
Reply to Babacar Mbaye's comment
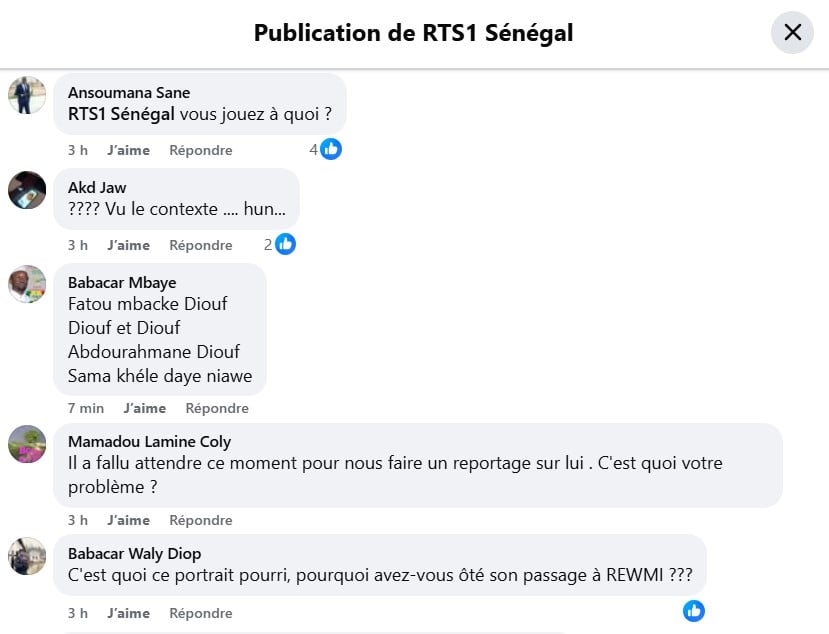217,408
